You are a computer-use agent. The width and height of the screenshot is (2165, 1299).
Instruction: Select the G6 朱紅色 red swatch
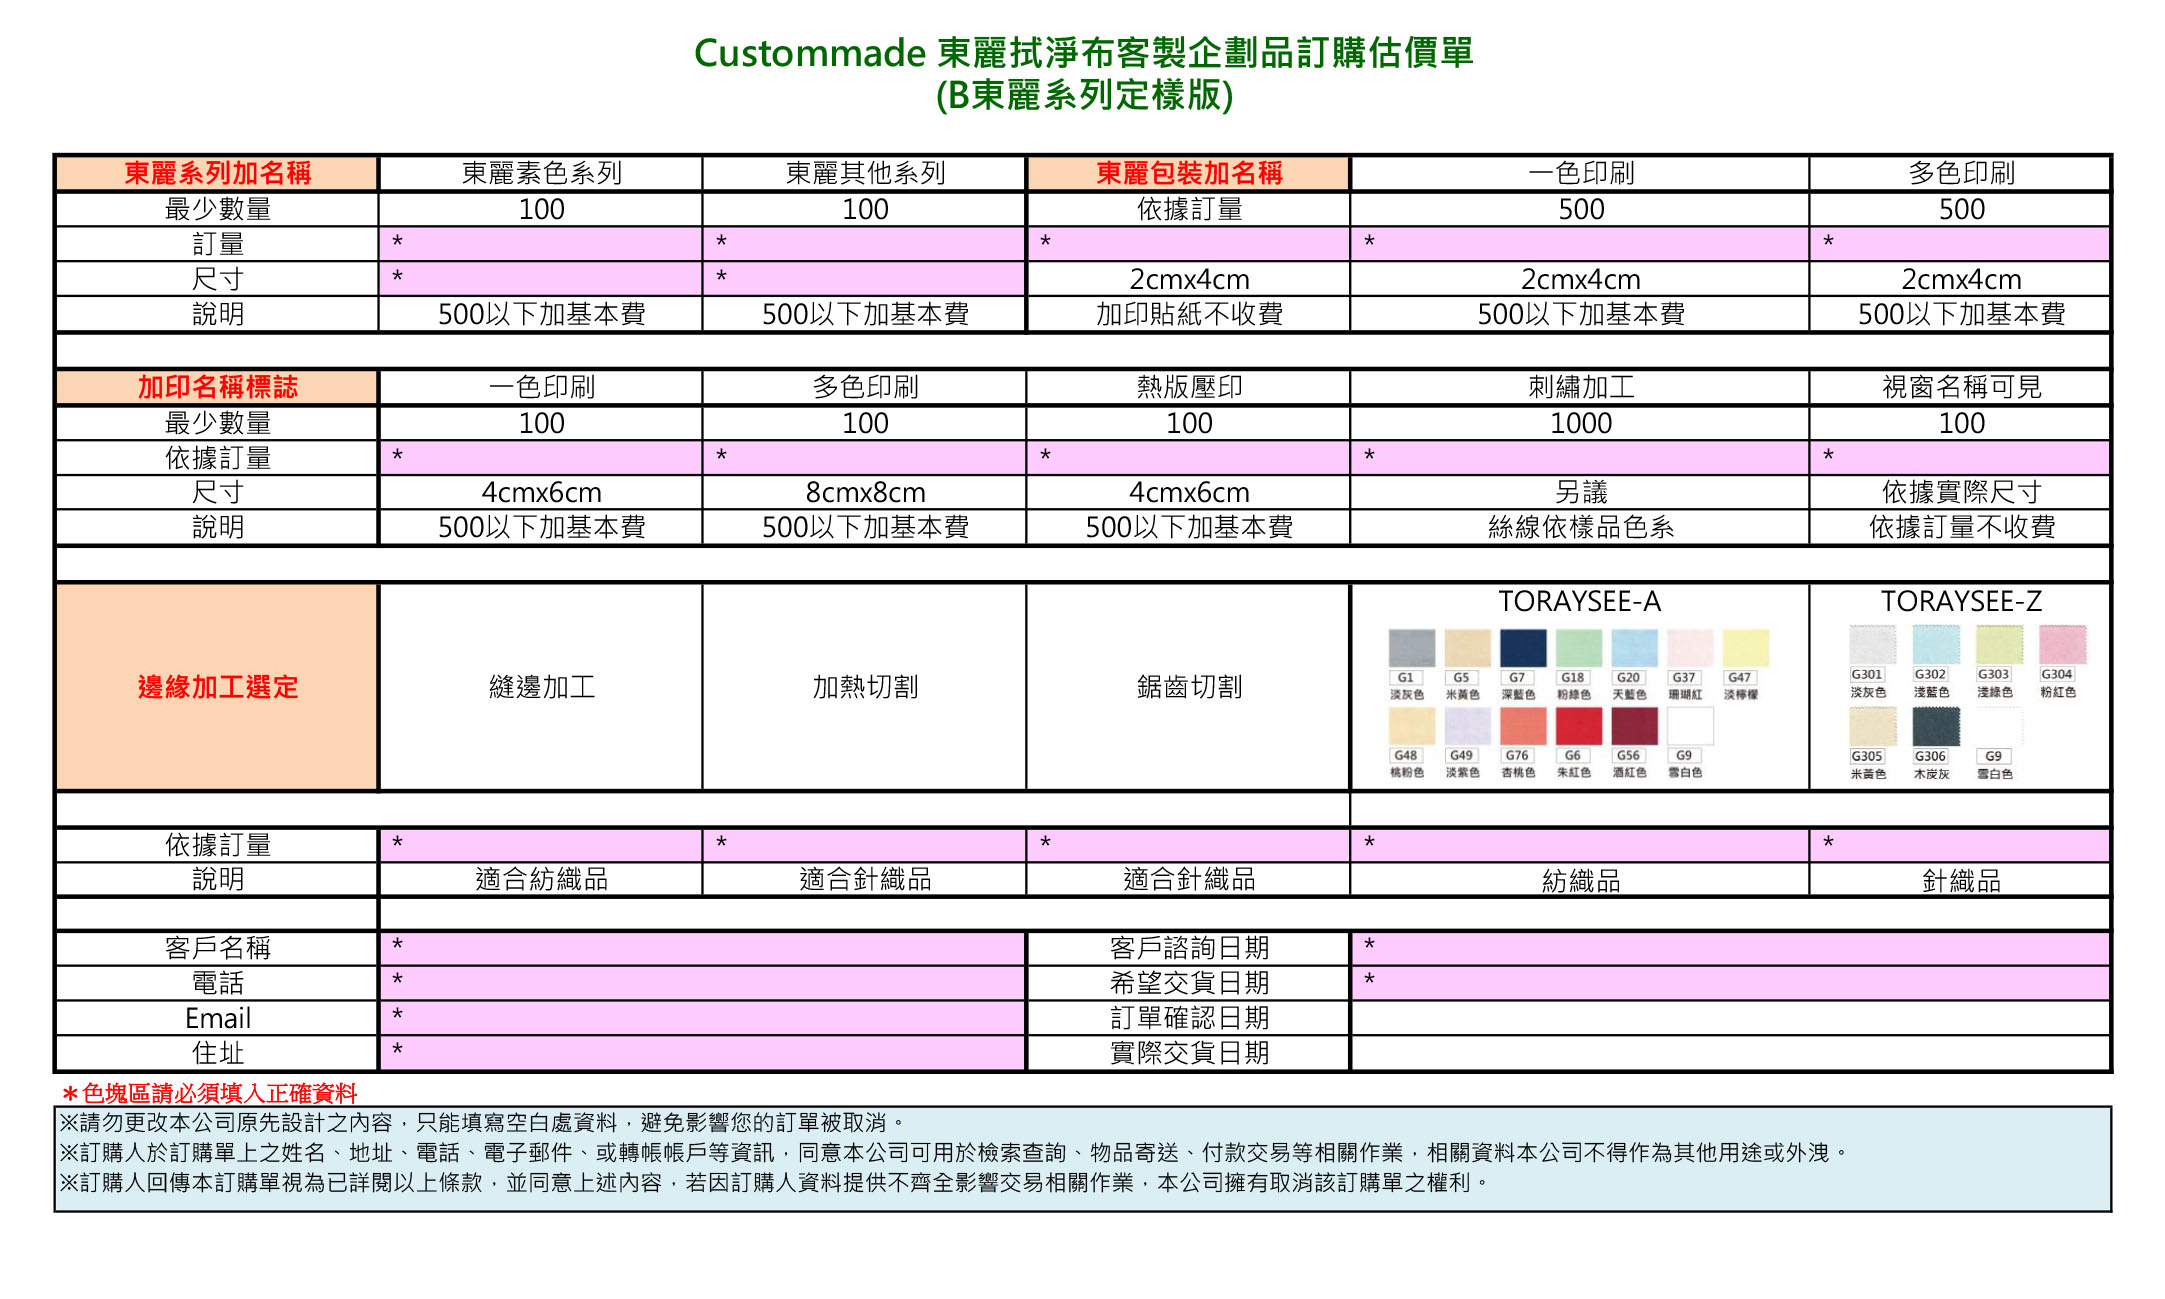pos(1579,726)
